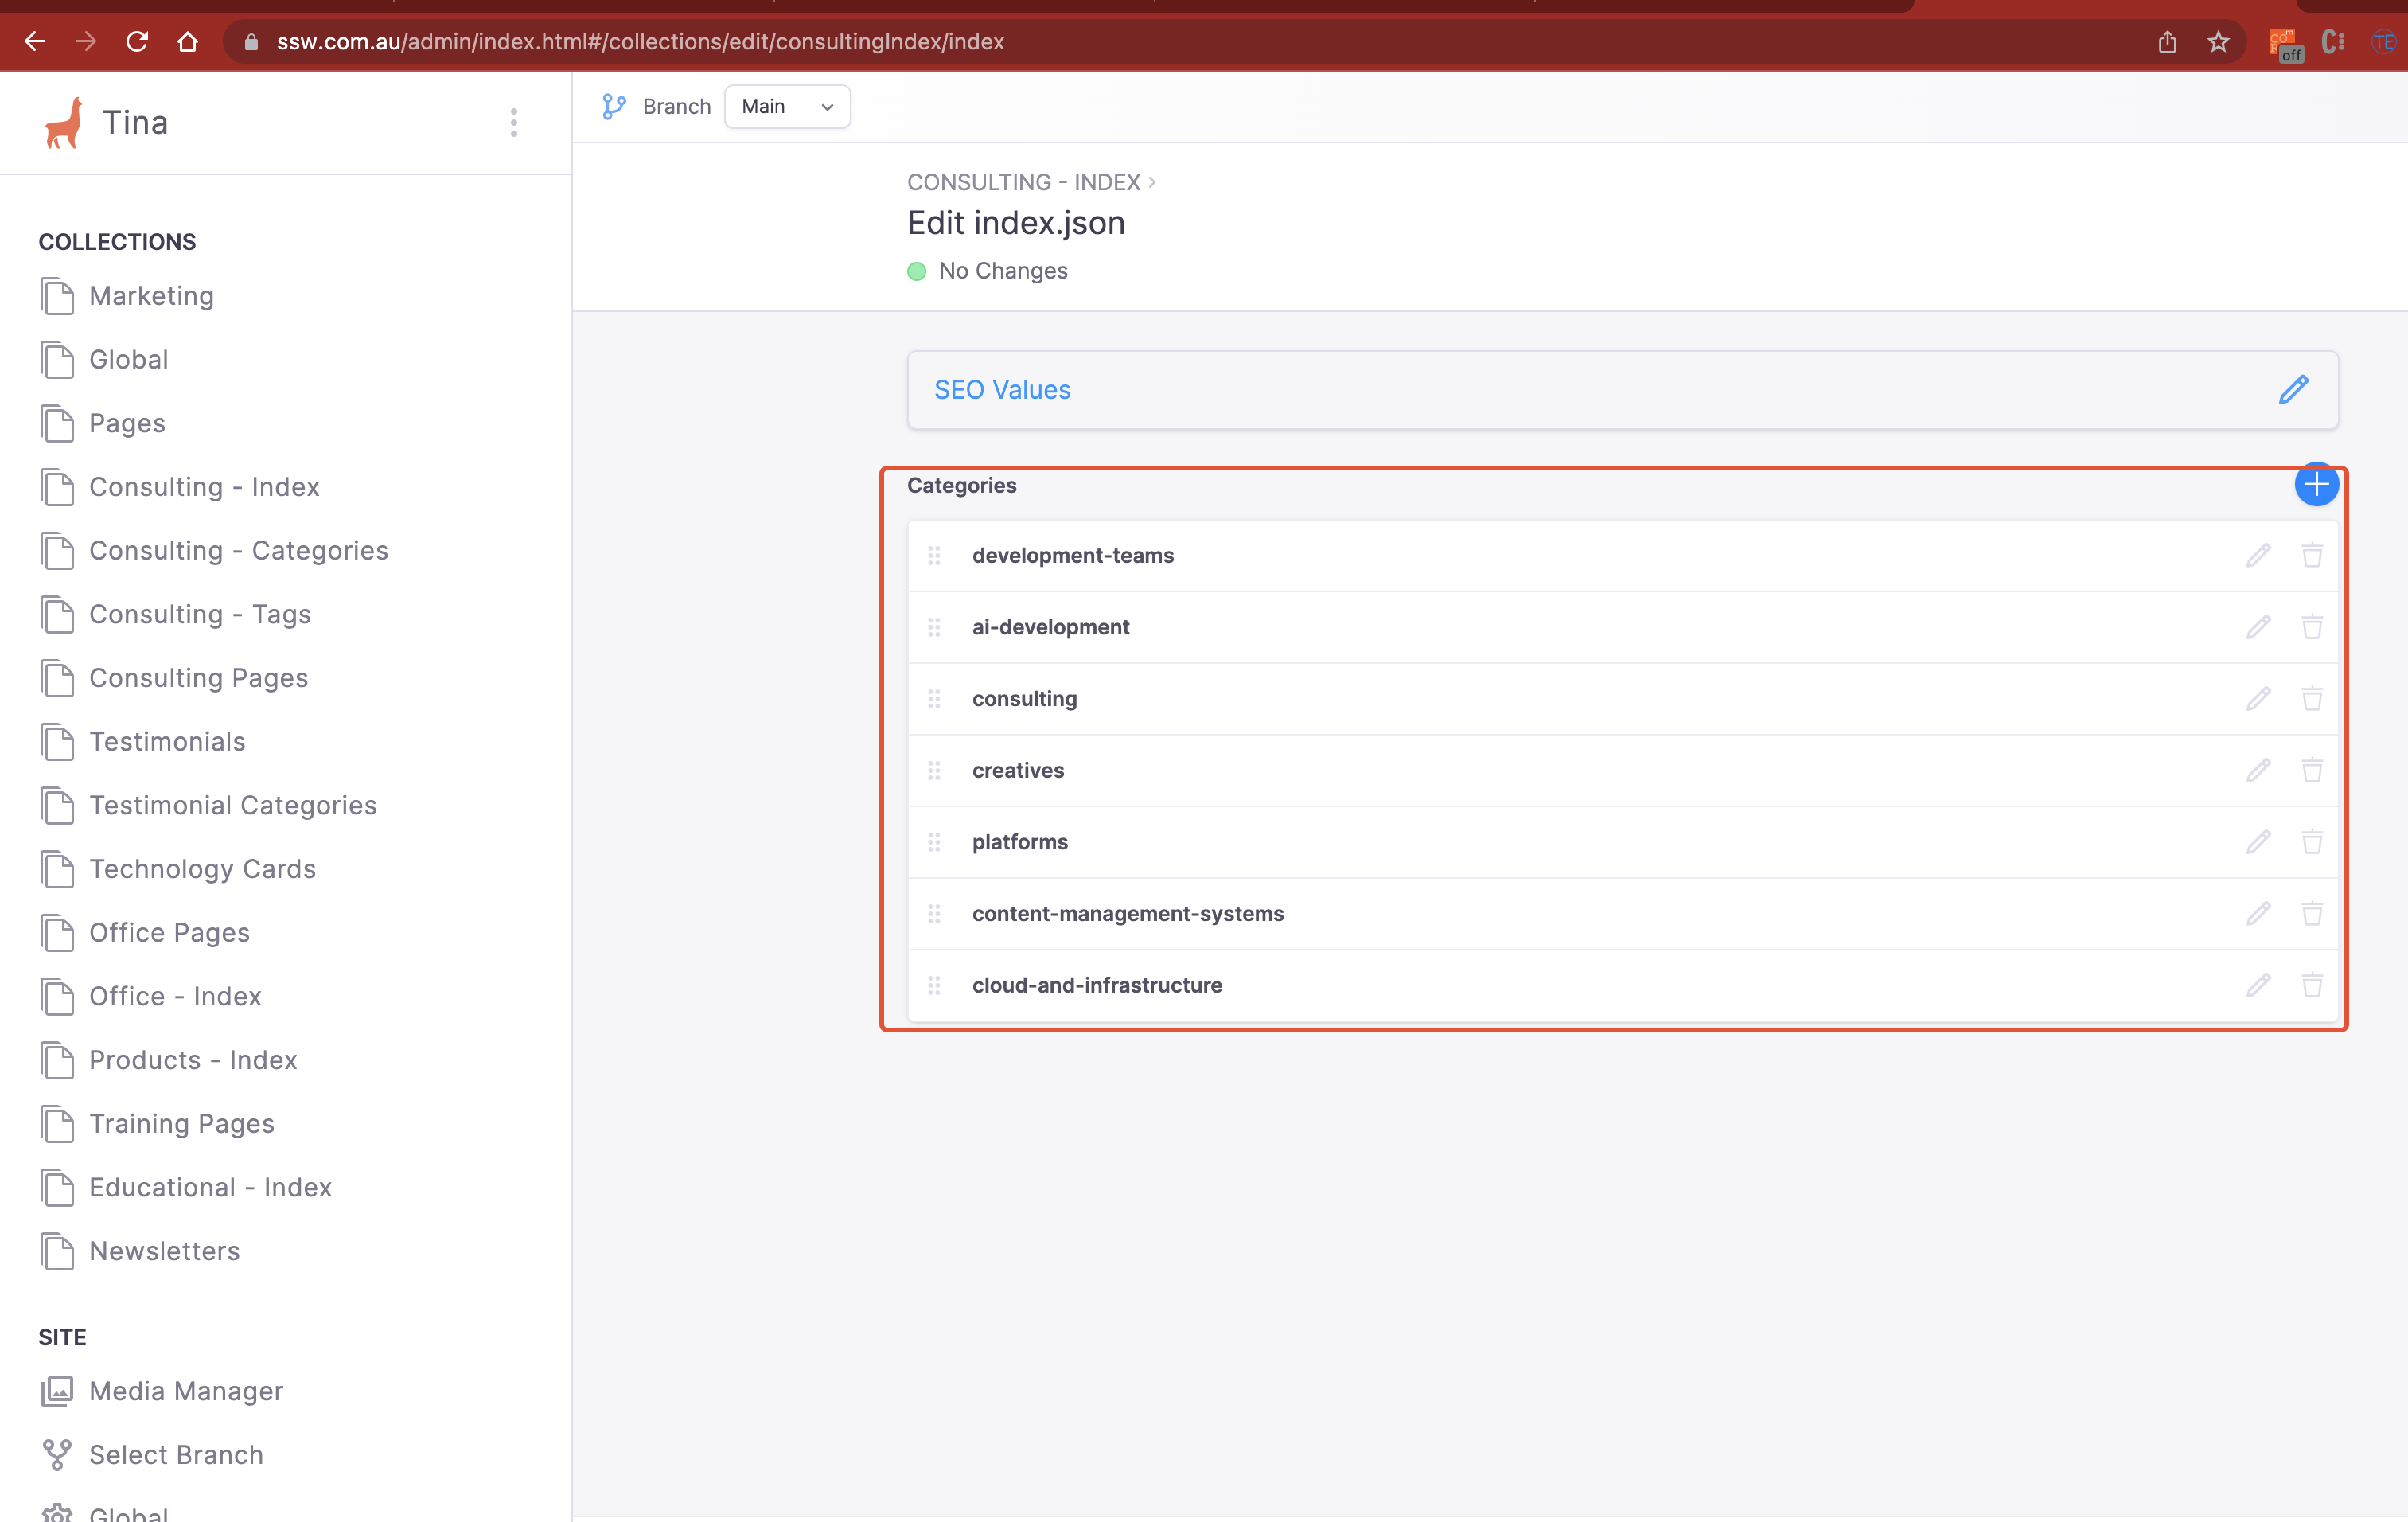Image resolution: width=2408 pixels, height=1522 pixels.
Task: Click the branch icon next to Branch label
Action: (x=613, y=106)
